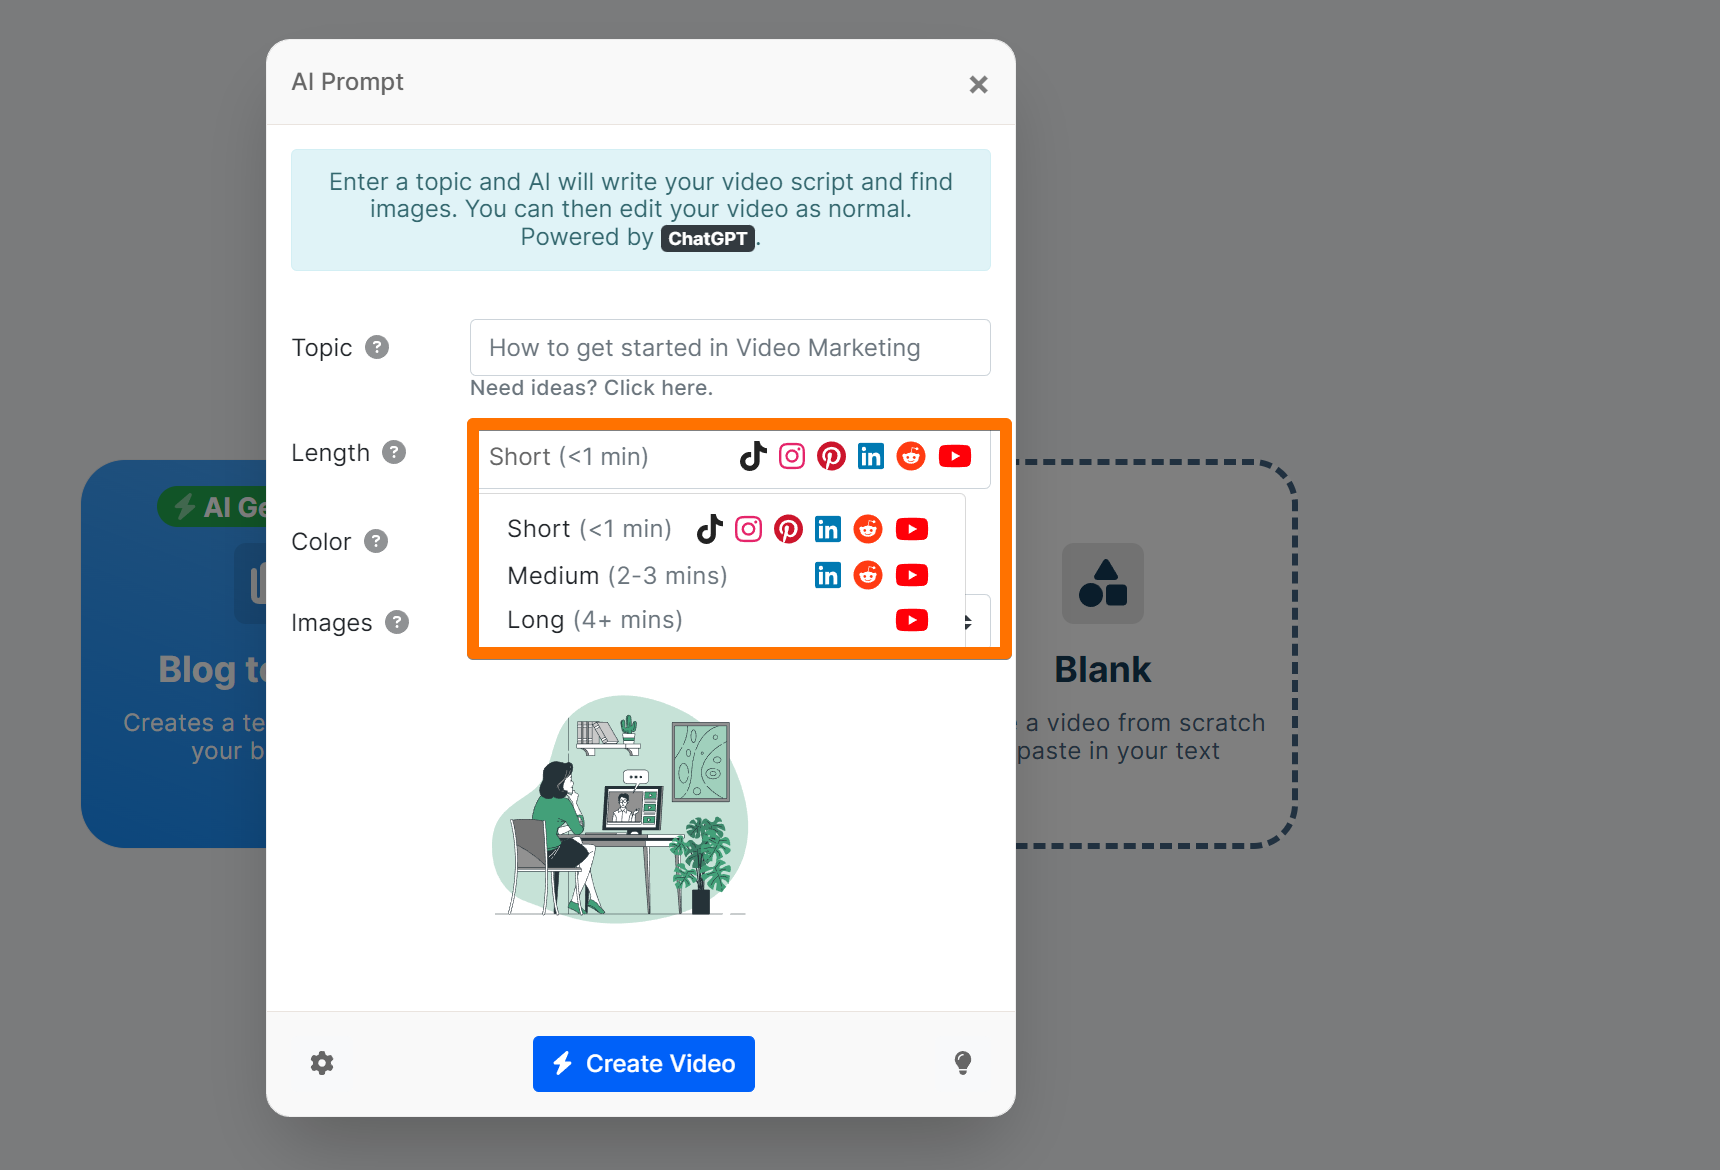Image resolution: width=1720 pixels, height=1170 pixels.
Task: Click the Length help question mark icon
Action: [394, 452]
